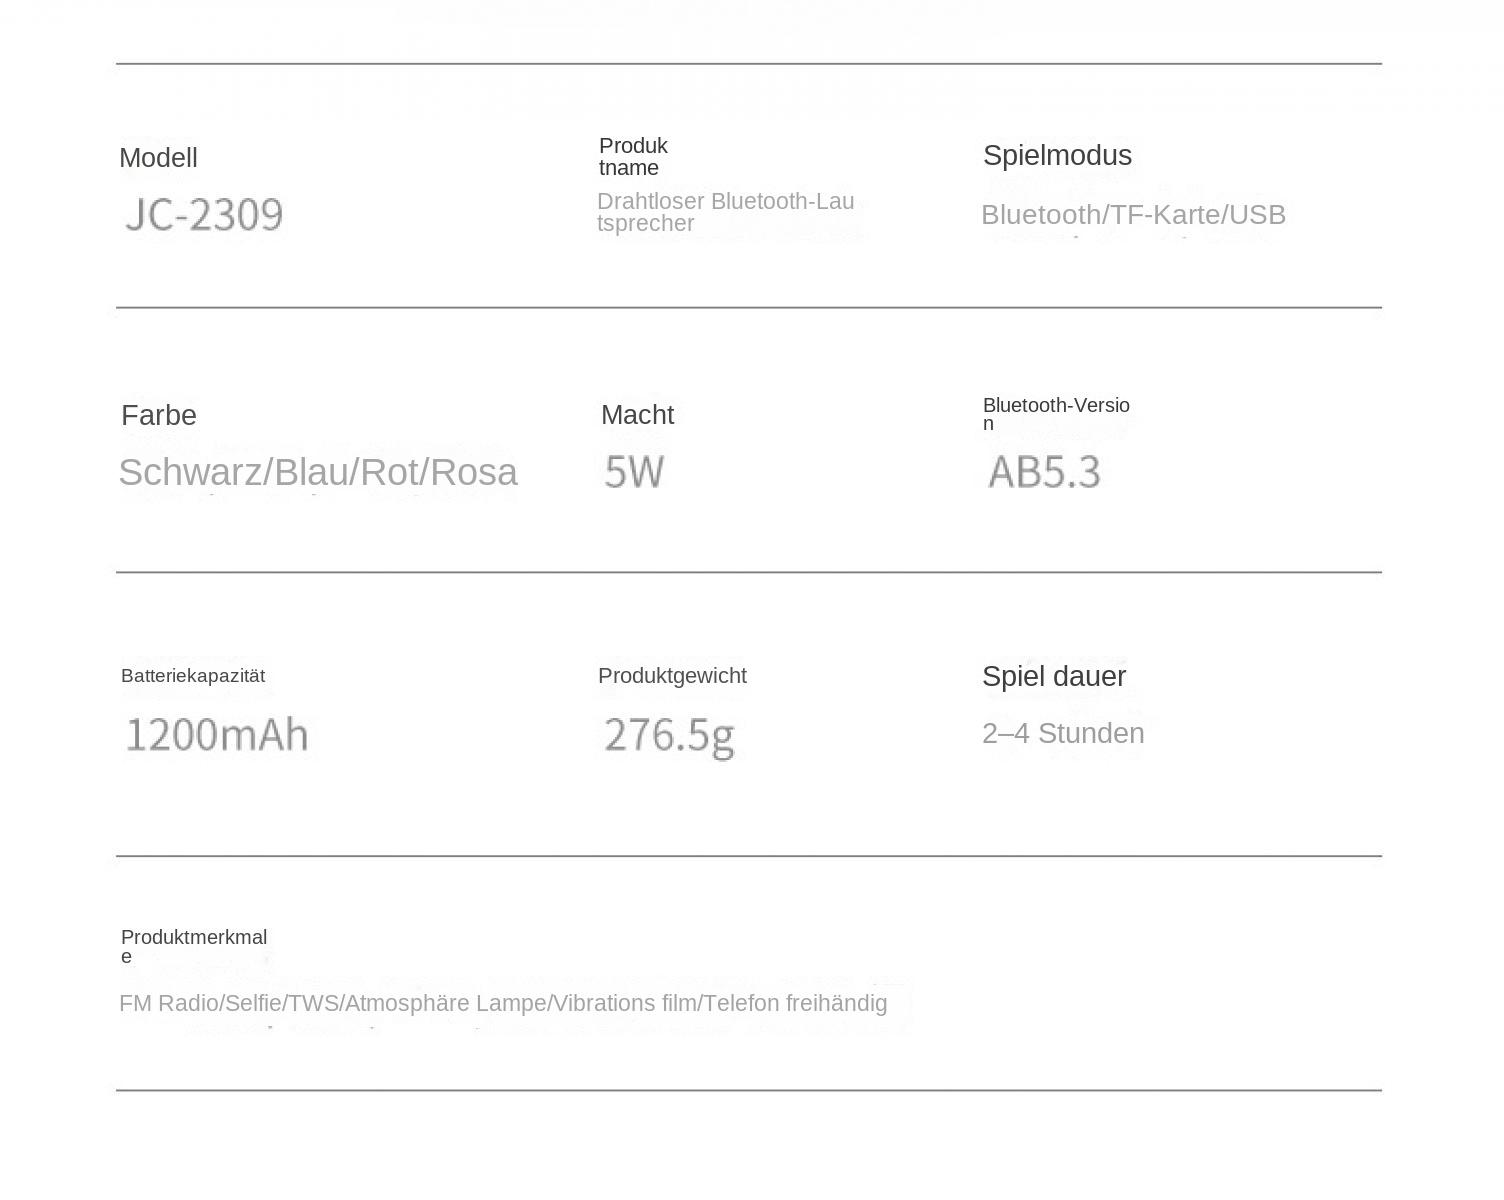Select Drahtloser Bluetooth-Lautsprecher text
1504x1200 pixels.
click(725, 212)
